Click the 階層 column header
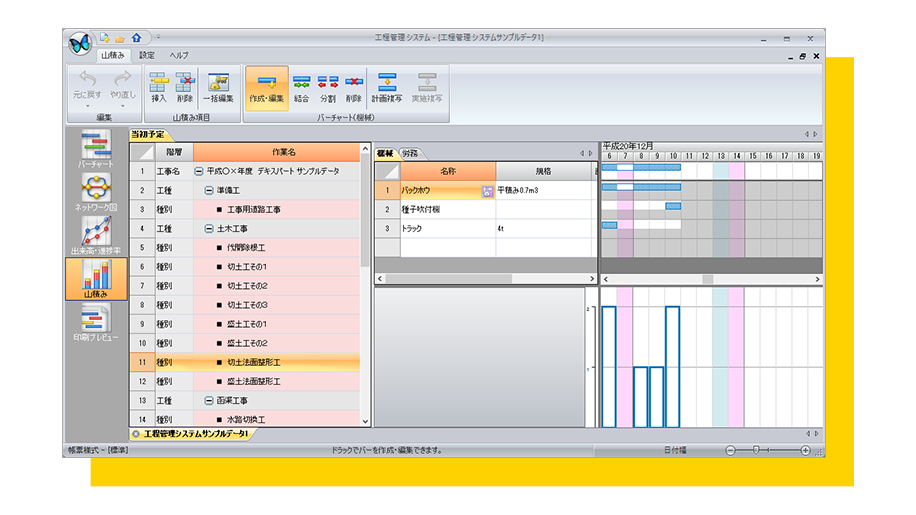Screen dimensions: 916x515 click(174, 152)
